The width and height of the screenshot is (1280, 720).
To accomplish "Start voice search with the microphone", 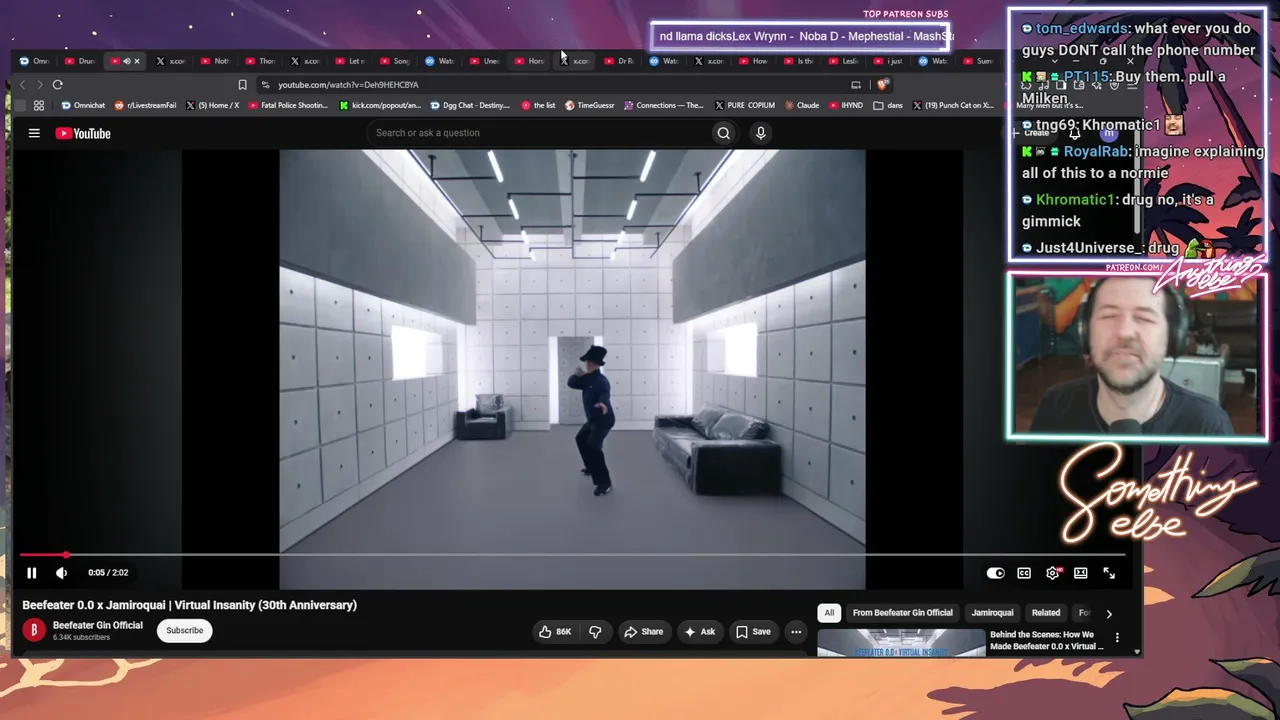I will 761,133.
